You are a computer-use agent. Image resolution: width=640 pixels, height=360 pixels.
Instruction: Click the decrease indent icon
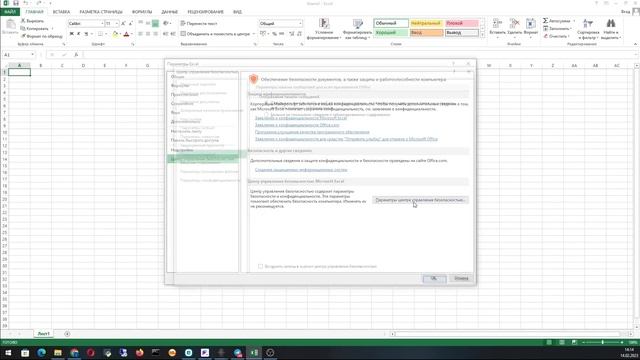point(165,34)
